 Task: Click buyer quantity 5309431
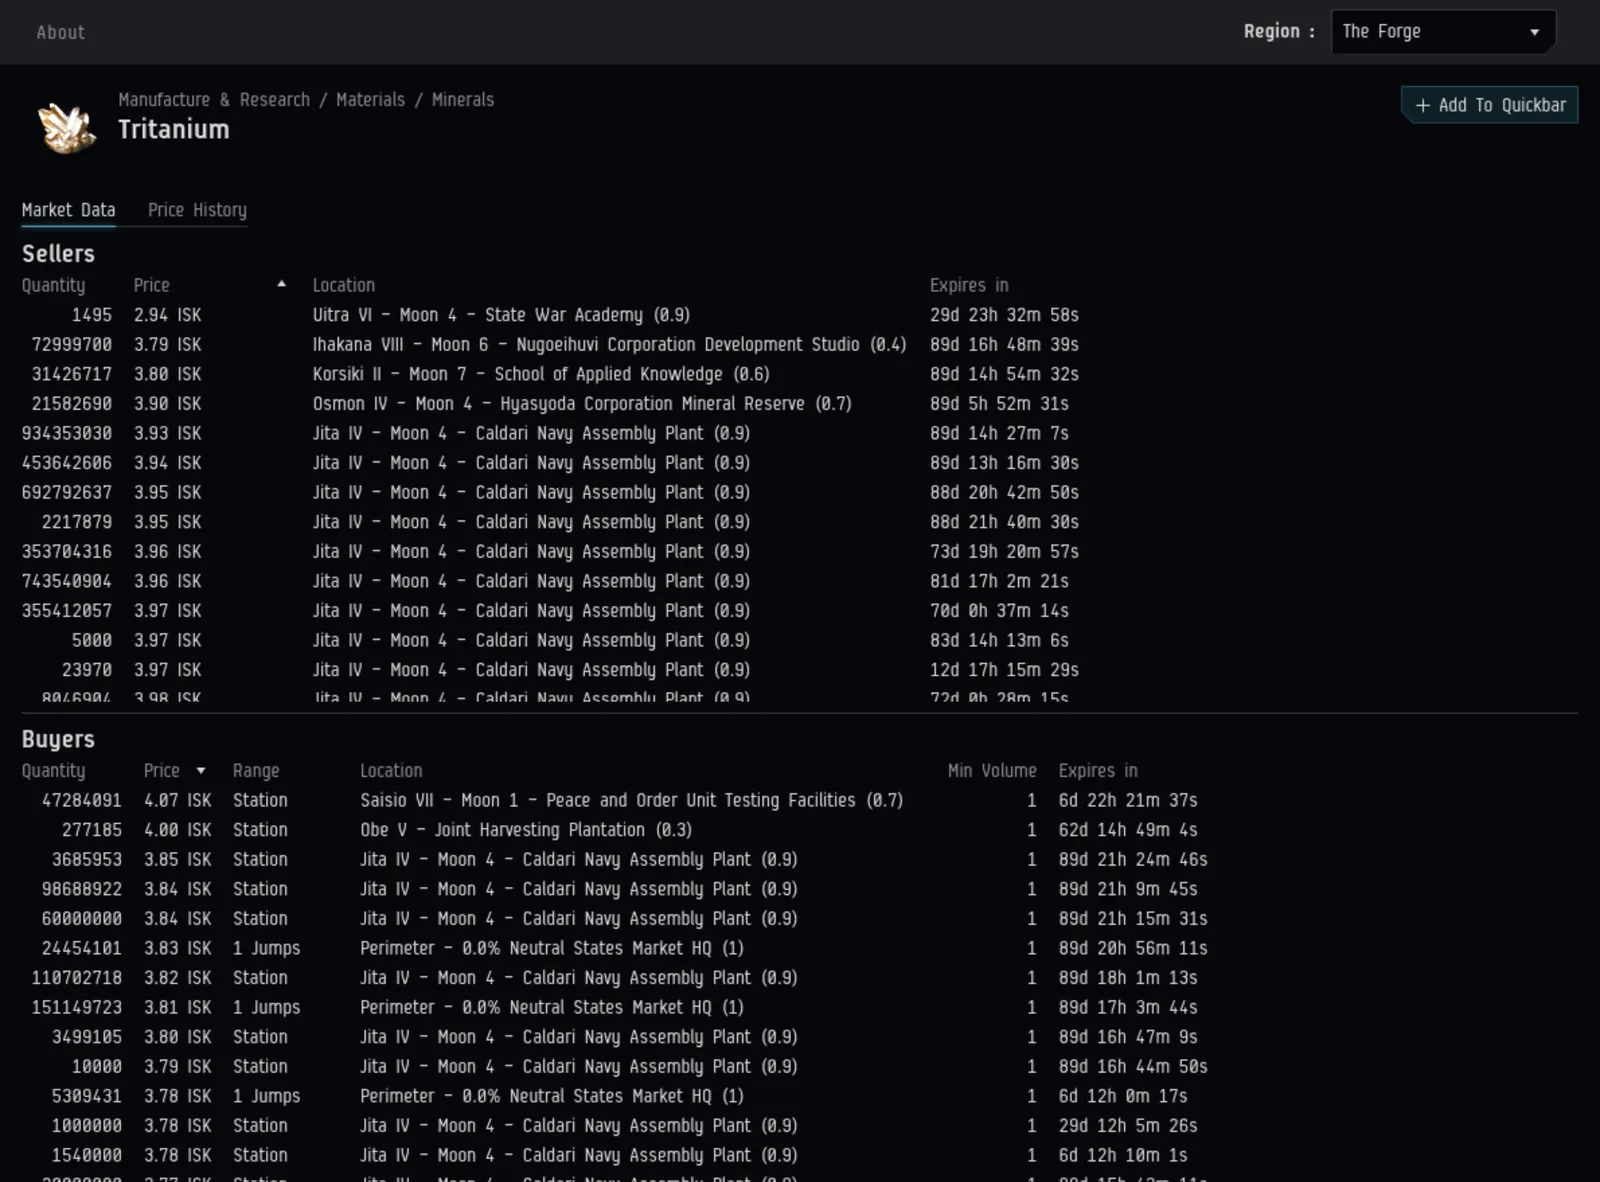tap(87, 1096)
